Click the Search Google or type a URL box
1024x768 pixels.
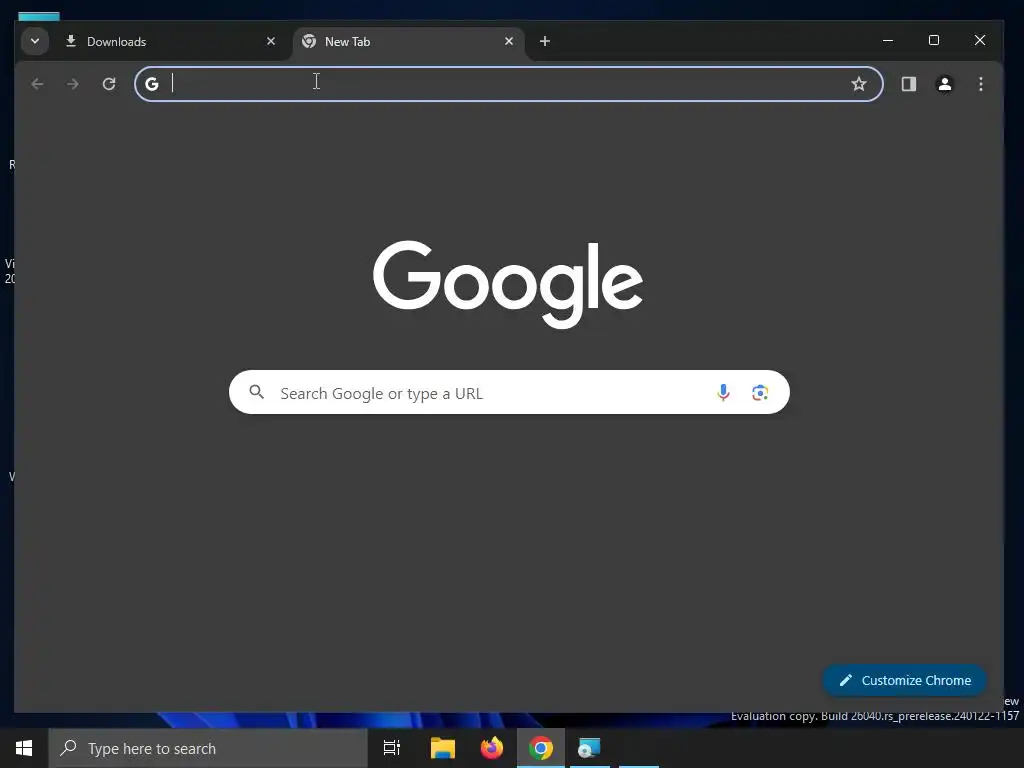[509, 392]
